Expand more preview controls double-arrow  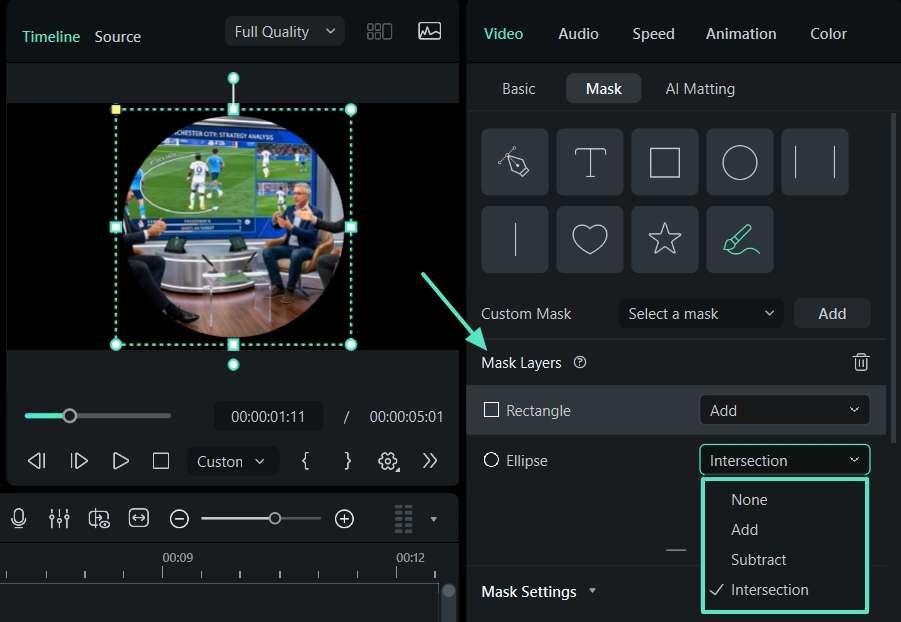430,461
